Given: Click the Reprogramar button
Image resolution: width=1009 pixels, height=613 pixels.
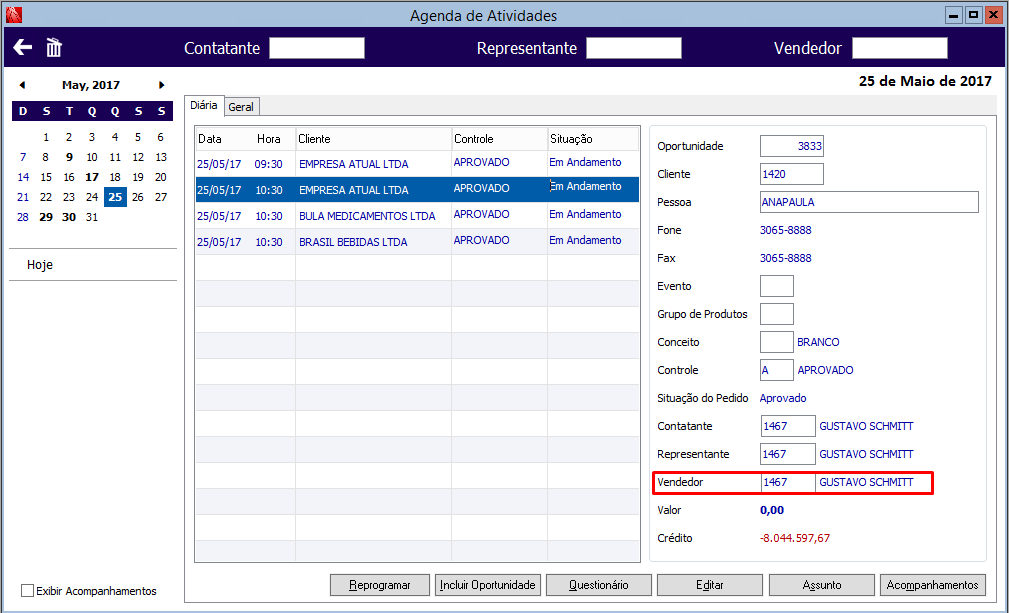Looking at the screenshot, I should tap(380, 585).
